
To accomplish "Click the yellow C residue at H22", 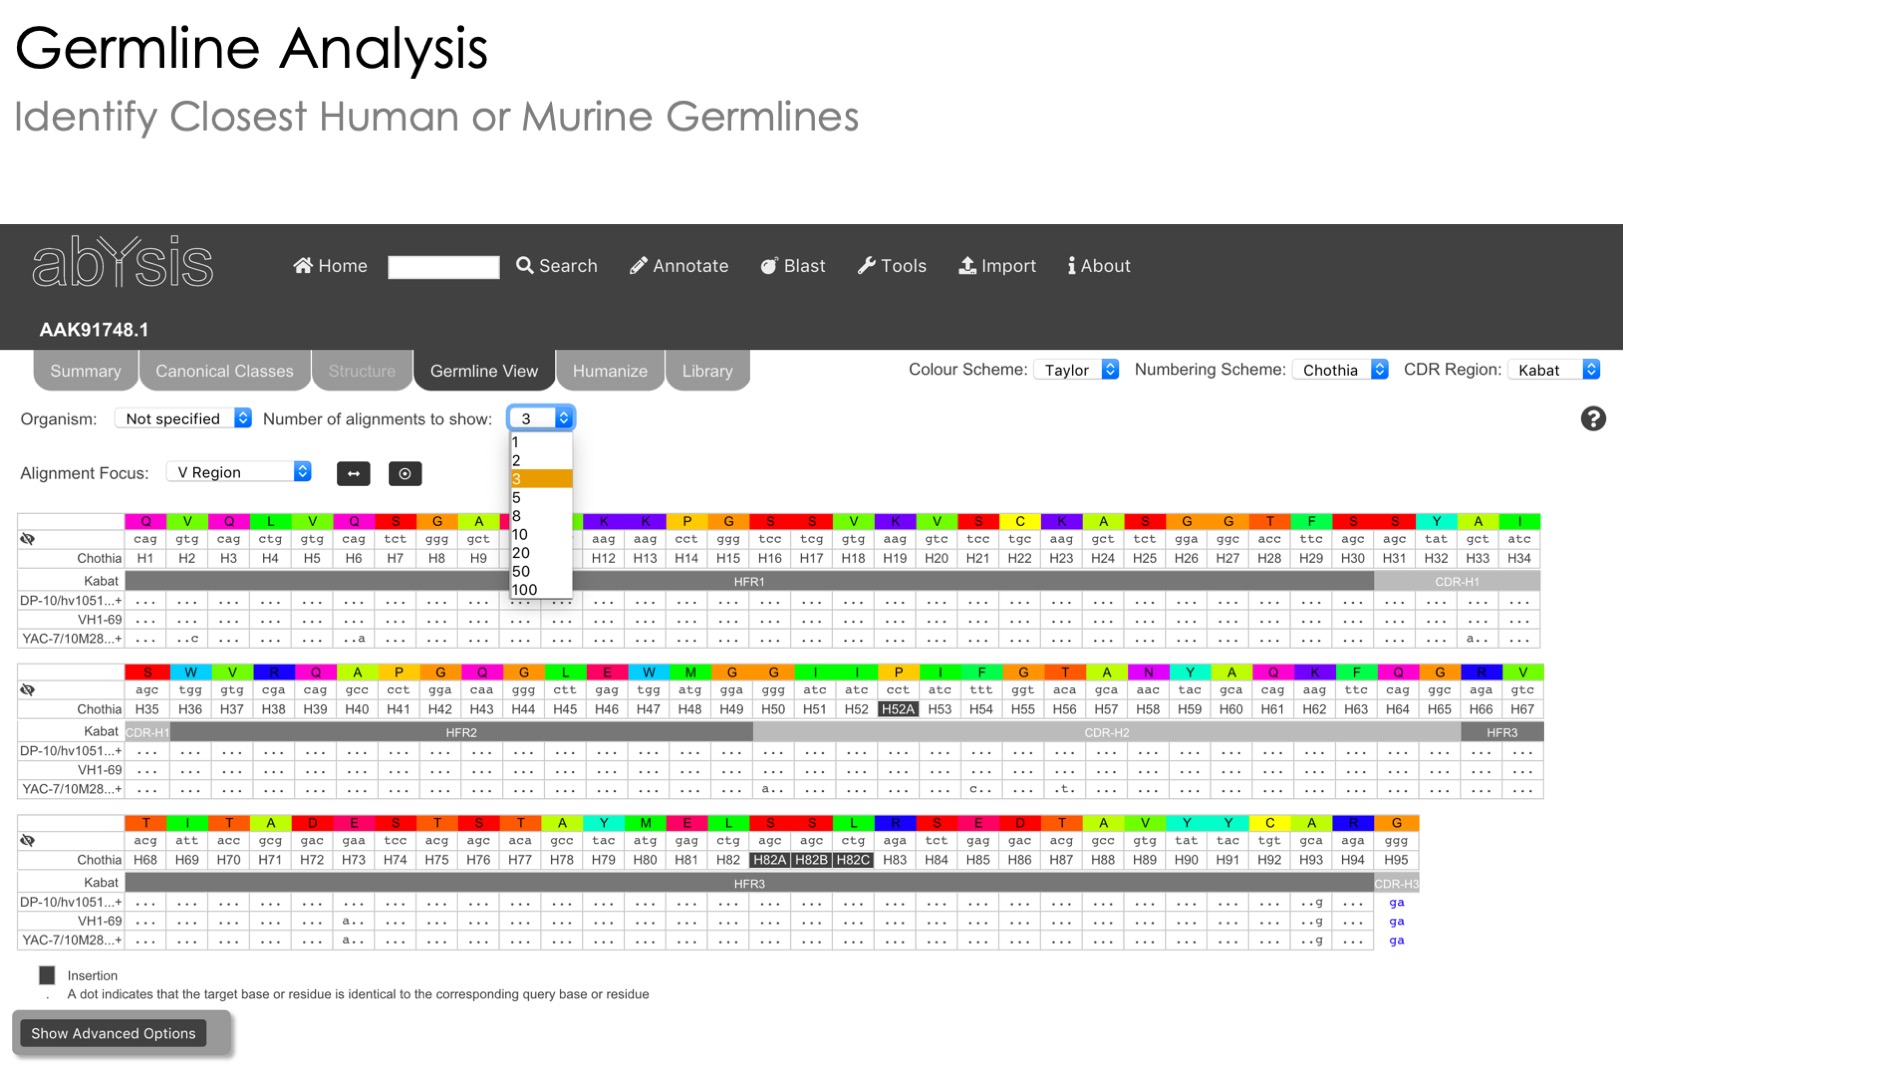I will pyautogui.click(x=1019, y=521).
